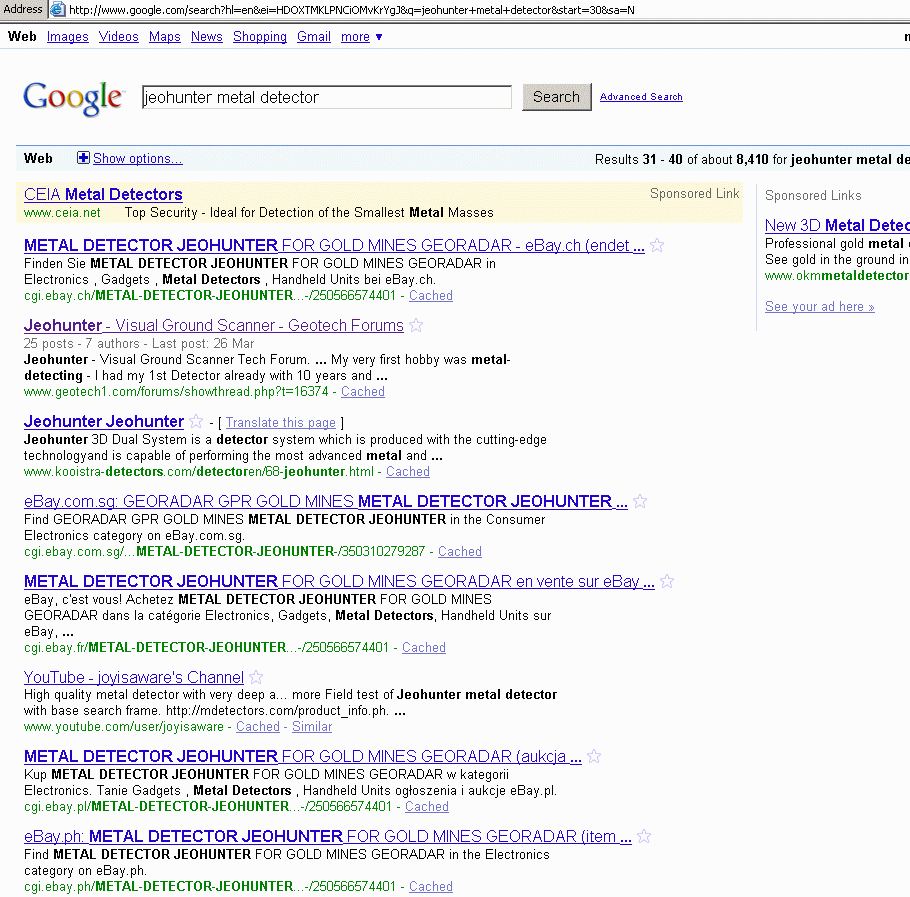
Task: Open the Jeohunter Jeohunter result title
Action: tap(104, 421)
